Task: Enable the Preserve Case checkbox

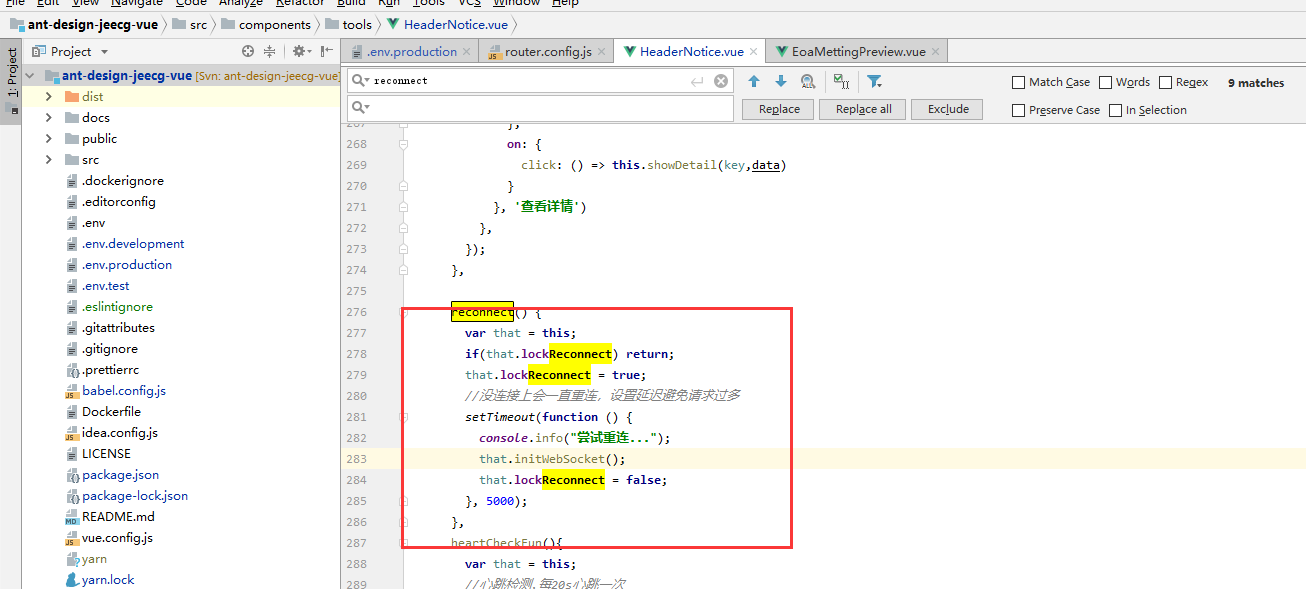Action: point(1019,111)
